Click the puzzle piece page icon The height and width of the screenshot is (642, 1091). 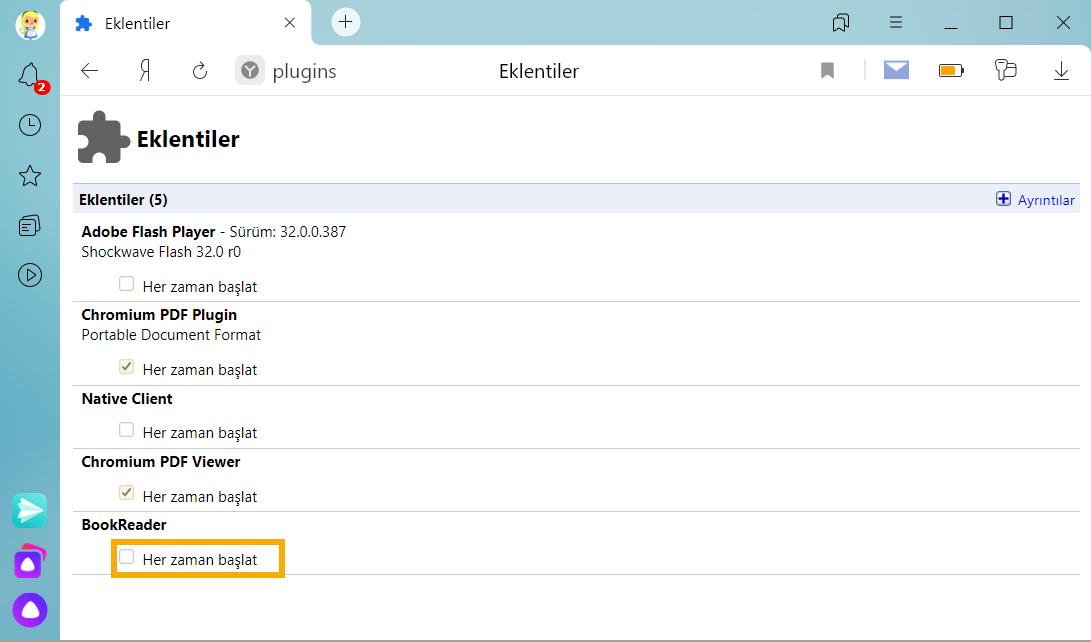point(103,138)
